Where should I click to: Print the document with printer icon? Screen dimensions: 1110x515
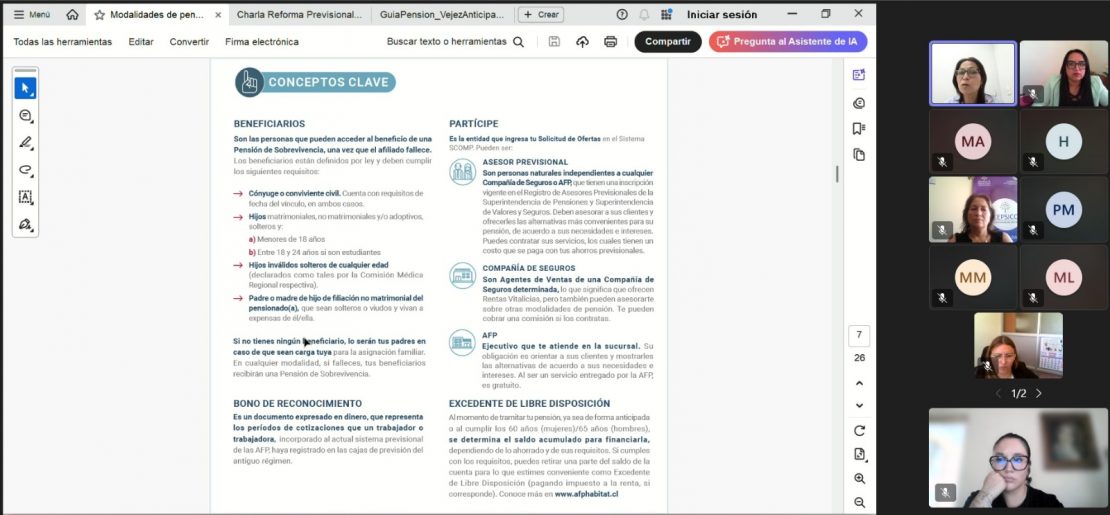(610, 42)
